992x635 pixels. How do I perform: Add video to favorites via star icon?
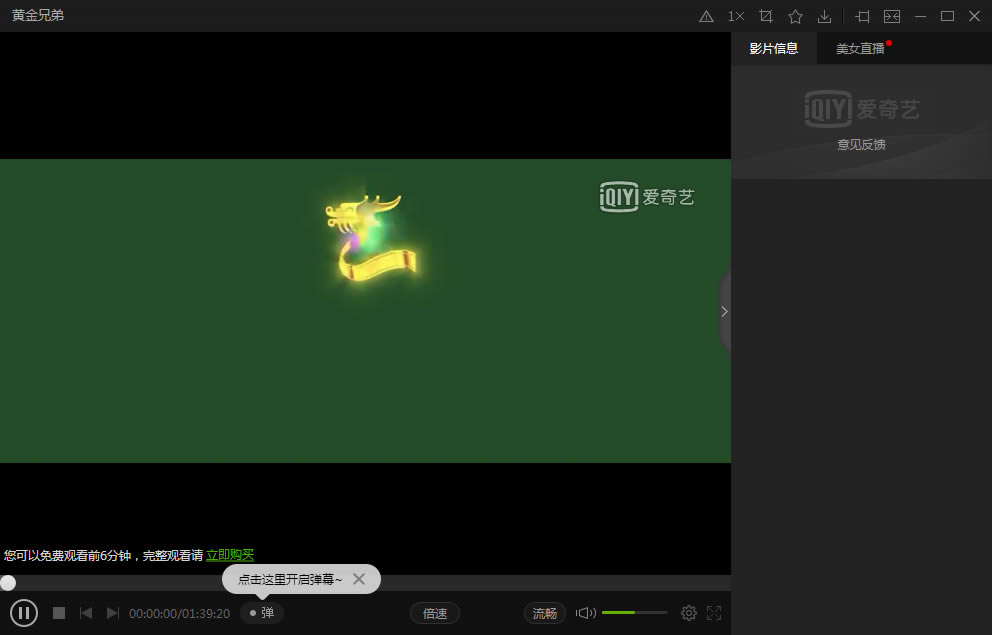click(x=794, y=16)
